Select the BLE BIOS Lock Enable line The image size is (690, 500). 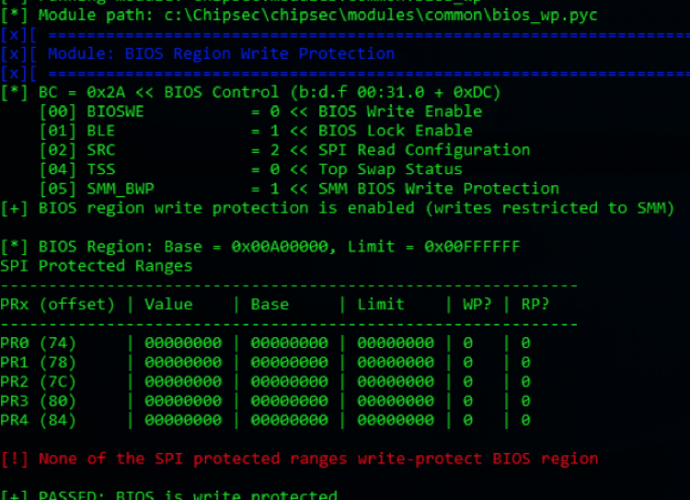point(256,131)
